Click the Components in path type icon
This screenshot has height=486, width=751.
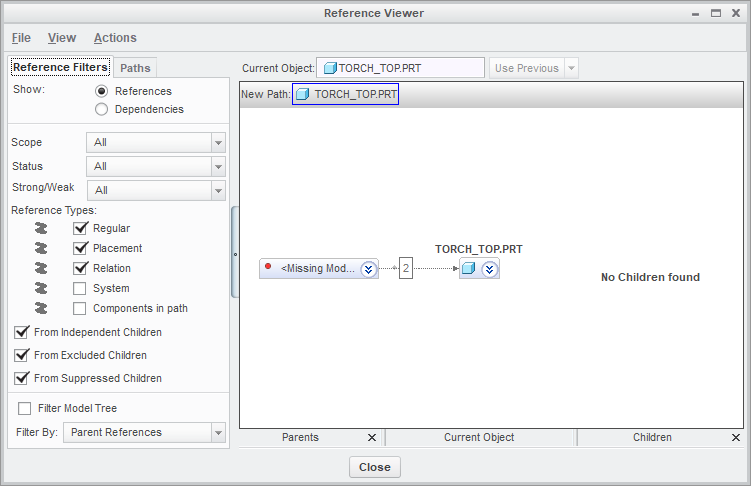click(41, 308)
